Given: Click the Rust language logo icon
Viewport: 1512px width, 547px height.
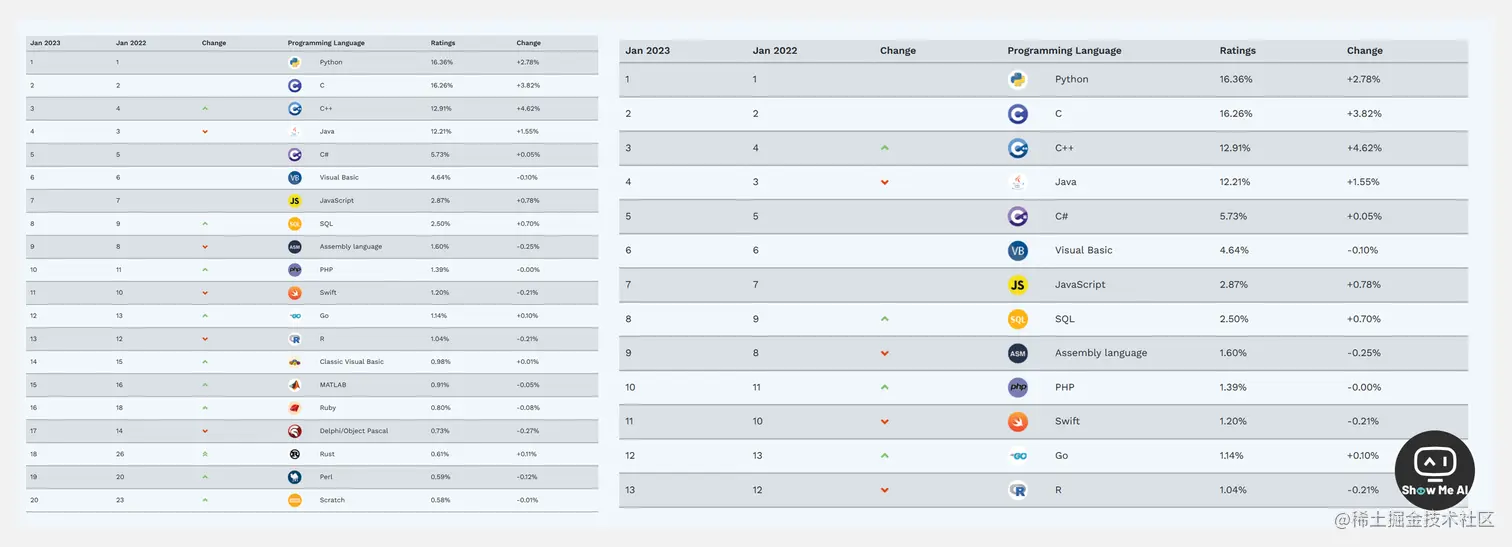Looking at the screenshot, I should point(294,454).
